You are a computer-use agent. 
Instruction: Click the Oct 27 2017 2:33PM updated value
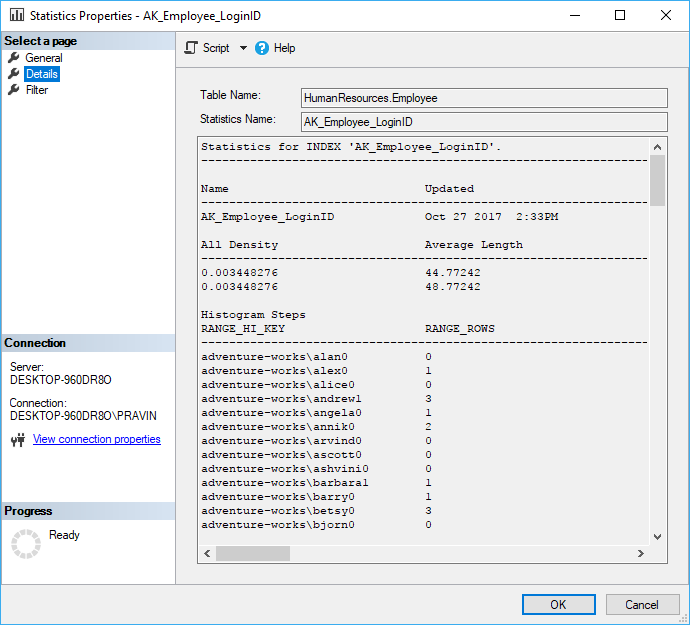[492, 217]
